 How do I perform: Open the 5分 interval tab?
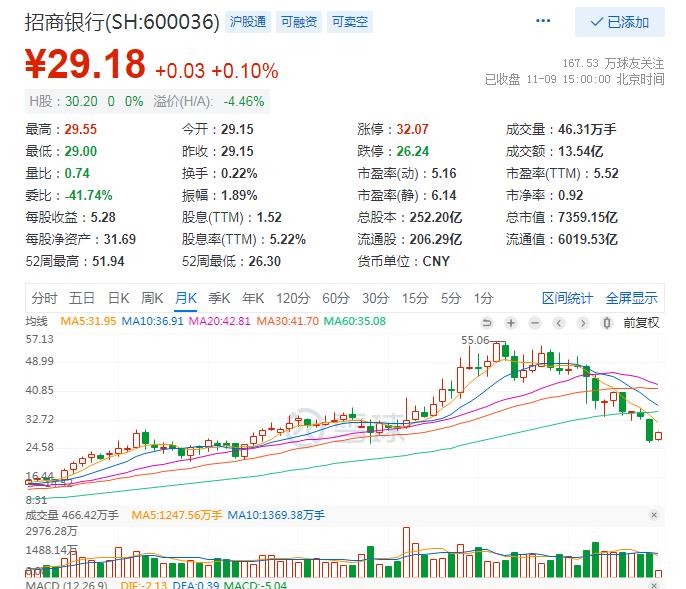[451, 298]
